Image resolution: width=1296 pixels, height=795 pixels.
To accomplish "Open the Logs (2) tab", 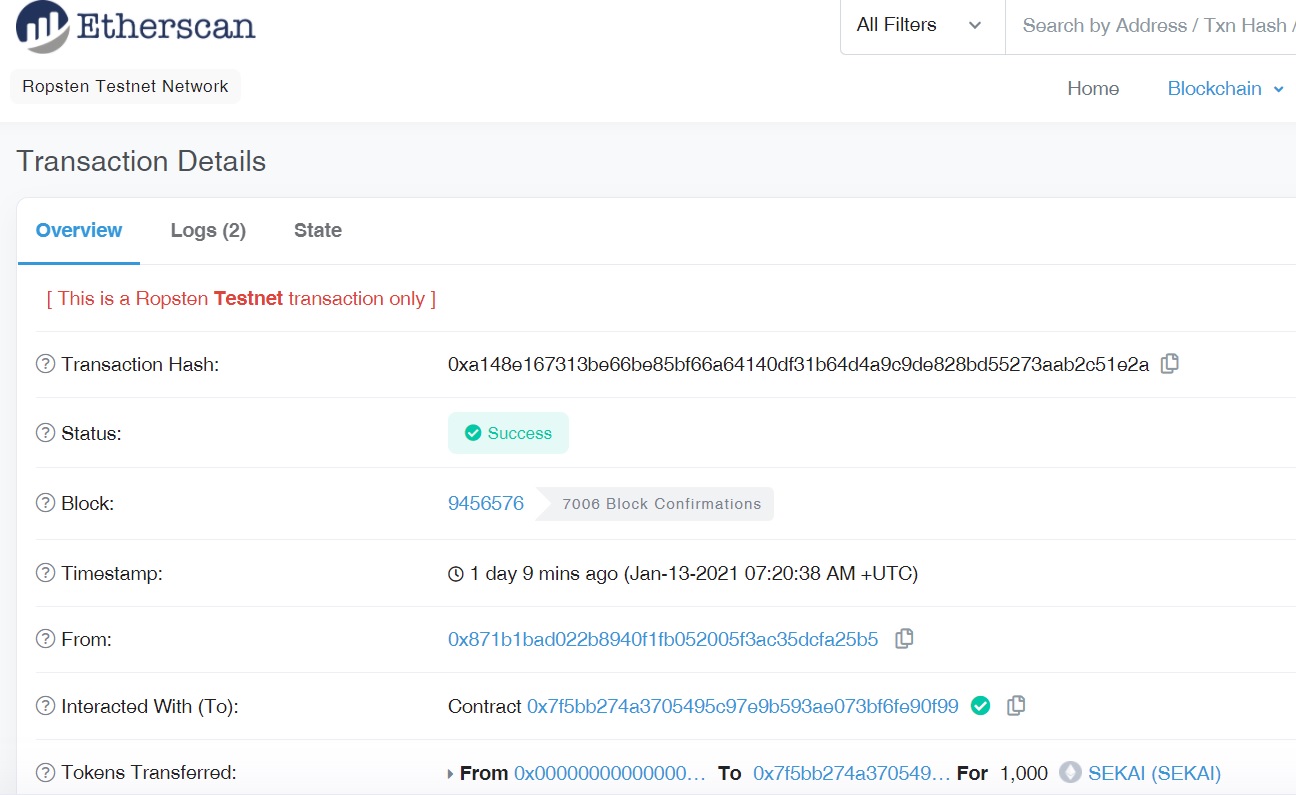I will [208, 230].
